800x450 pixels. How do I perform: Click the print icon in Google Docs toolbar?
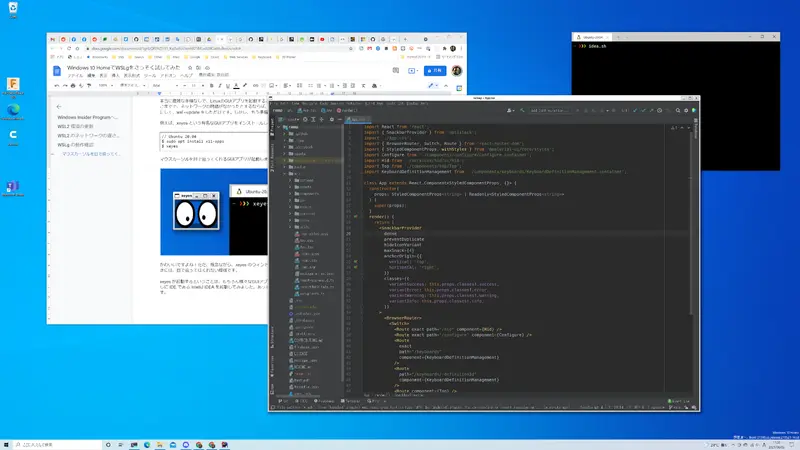pos(73,86)
